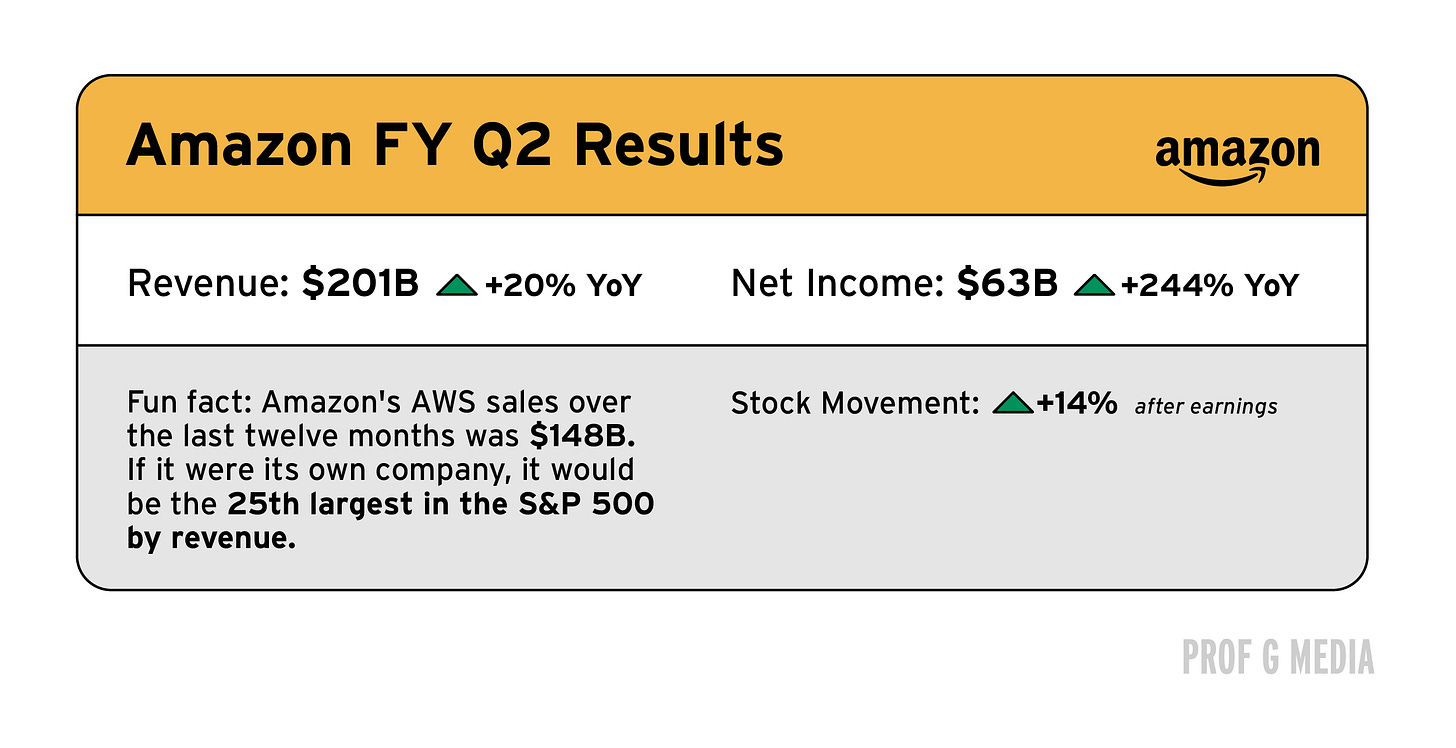Click the "Fun fact" opening line
1456x748 pixels.
pos(379,404)
